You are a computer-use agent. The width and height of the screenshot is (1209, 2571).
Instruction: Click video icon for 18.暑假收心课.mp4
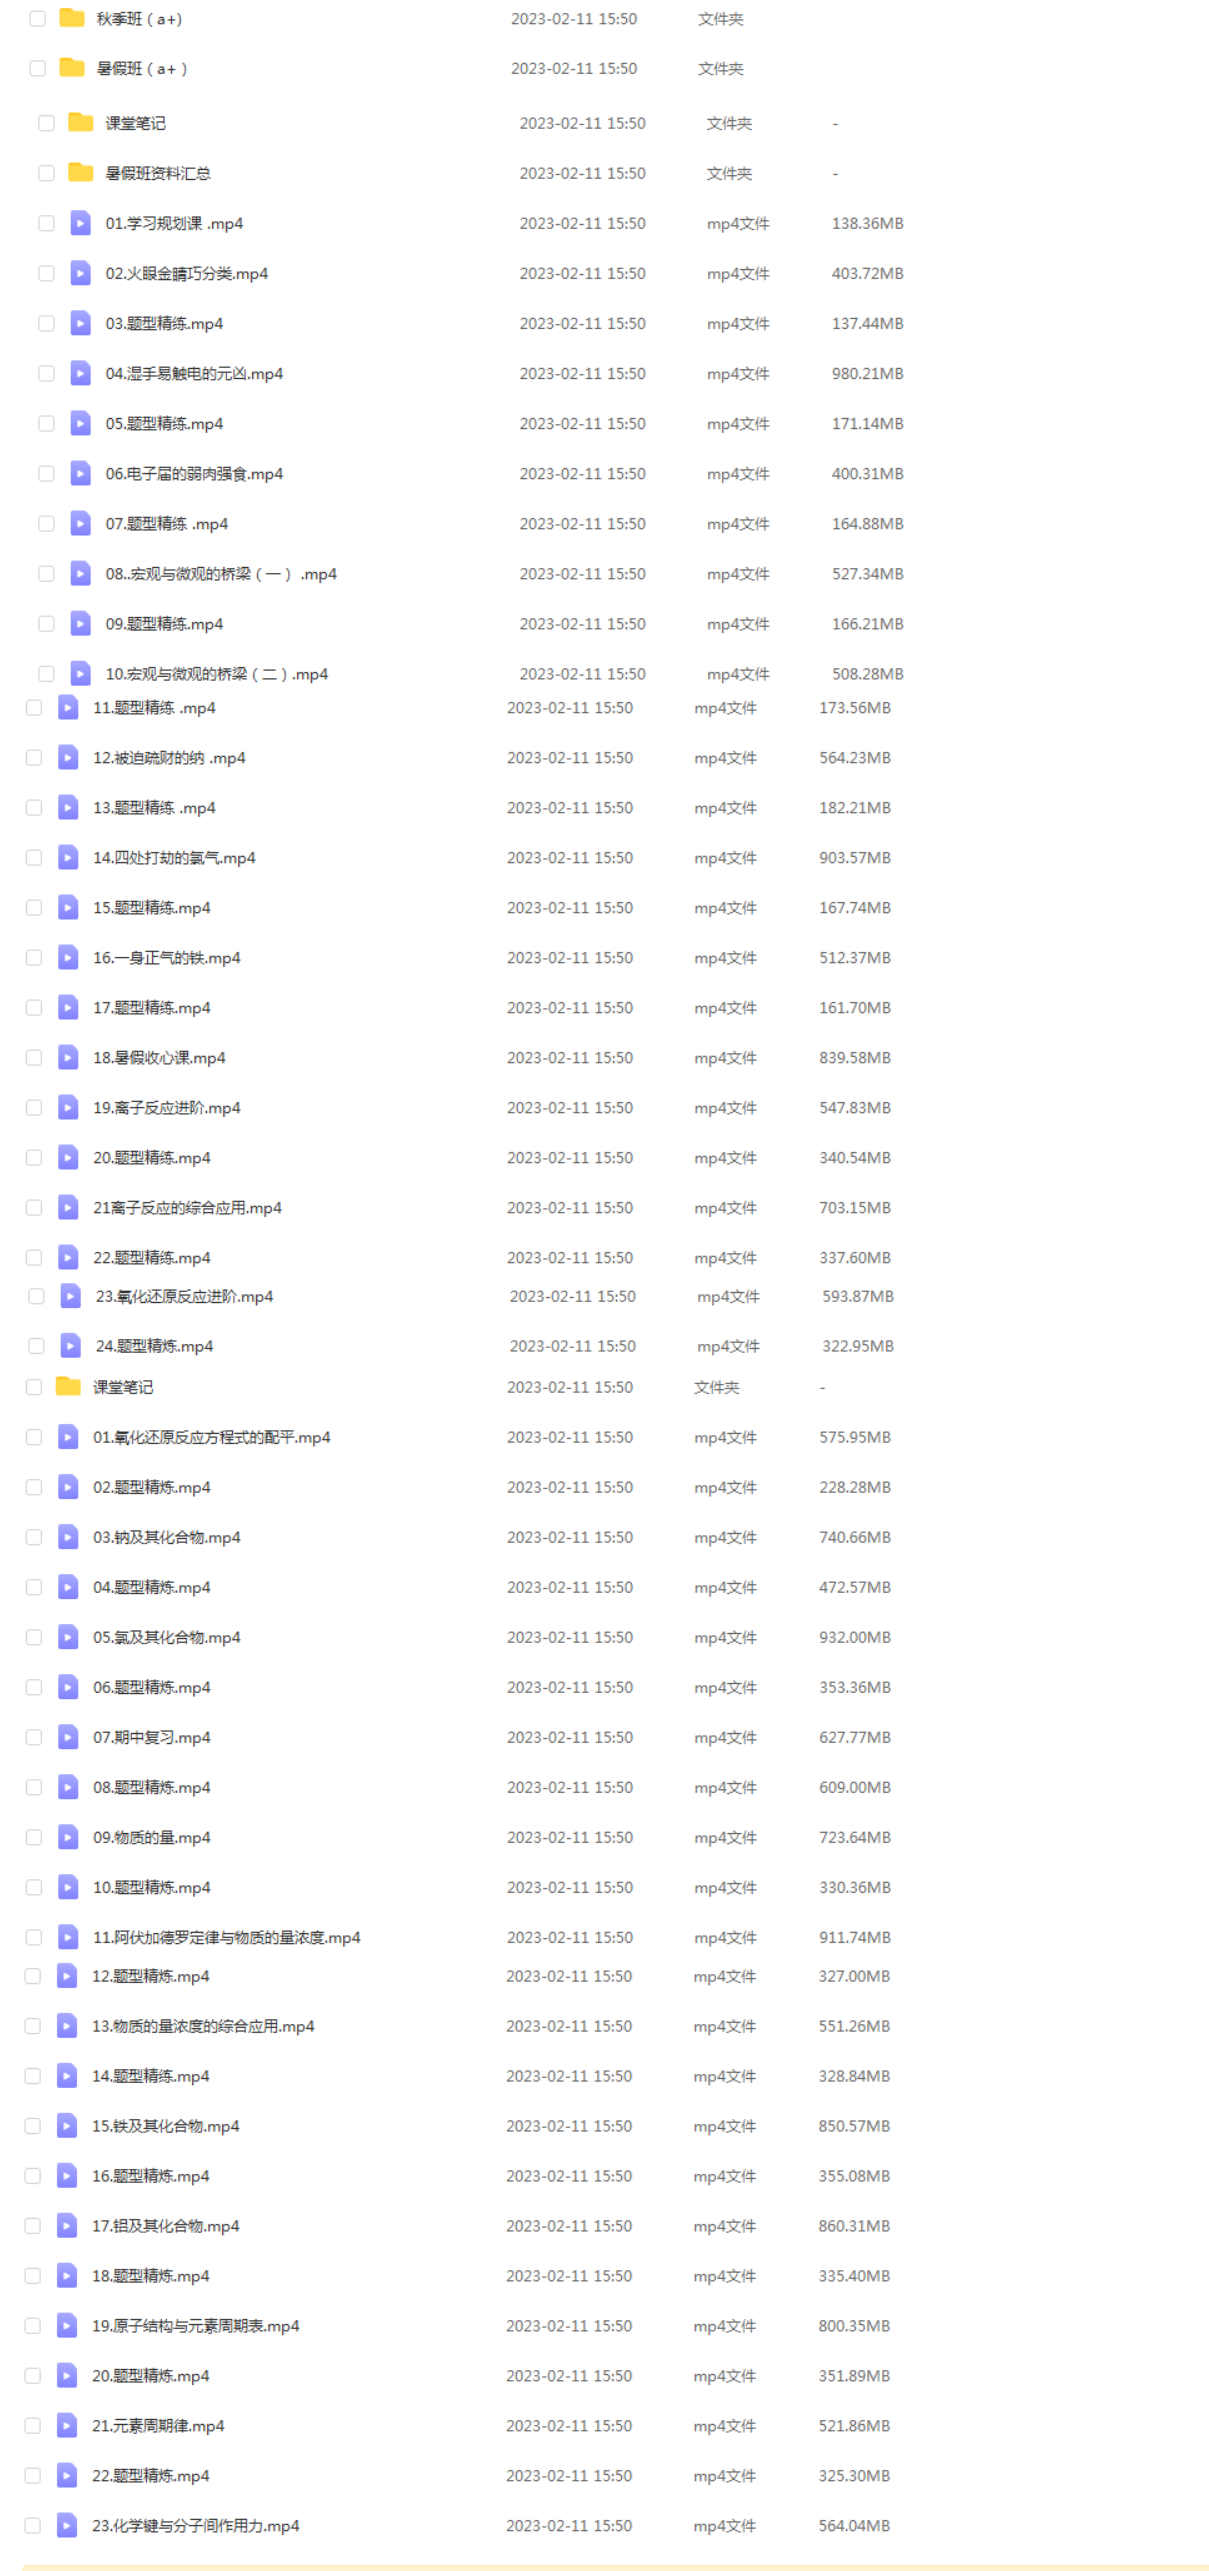tap(68, 1057)
